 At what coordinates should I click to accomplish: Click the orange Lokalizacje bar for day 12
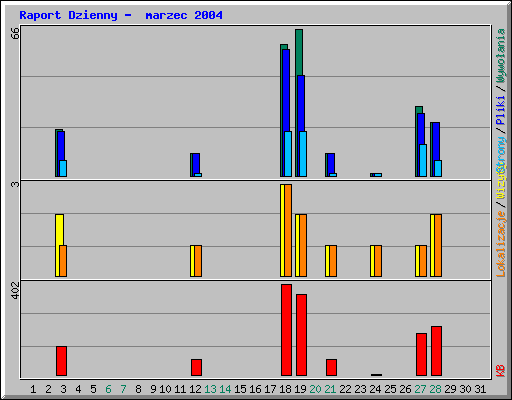click(198, 261)
